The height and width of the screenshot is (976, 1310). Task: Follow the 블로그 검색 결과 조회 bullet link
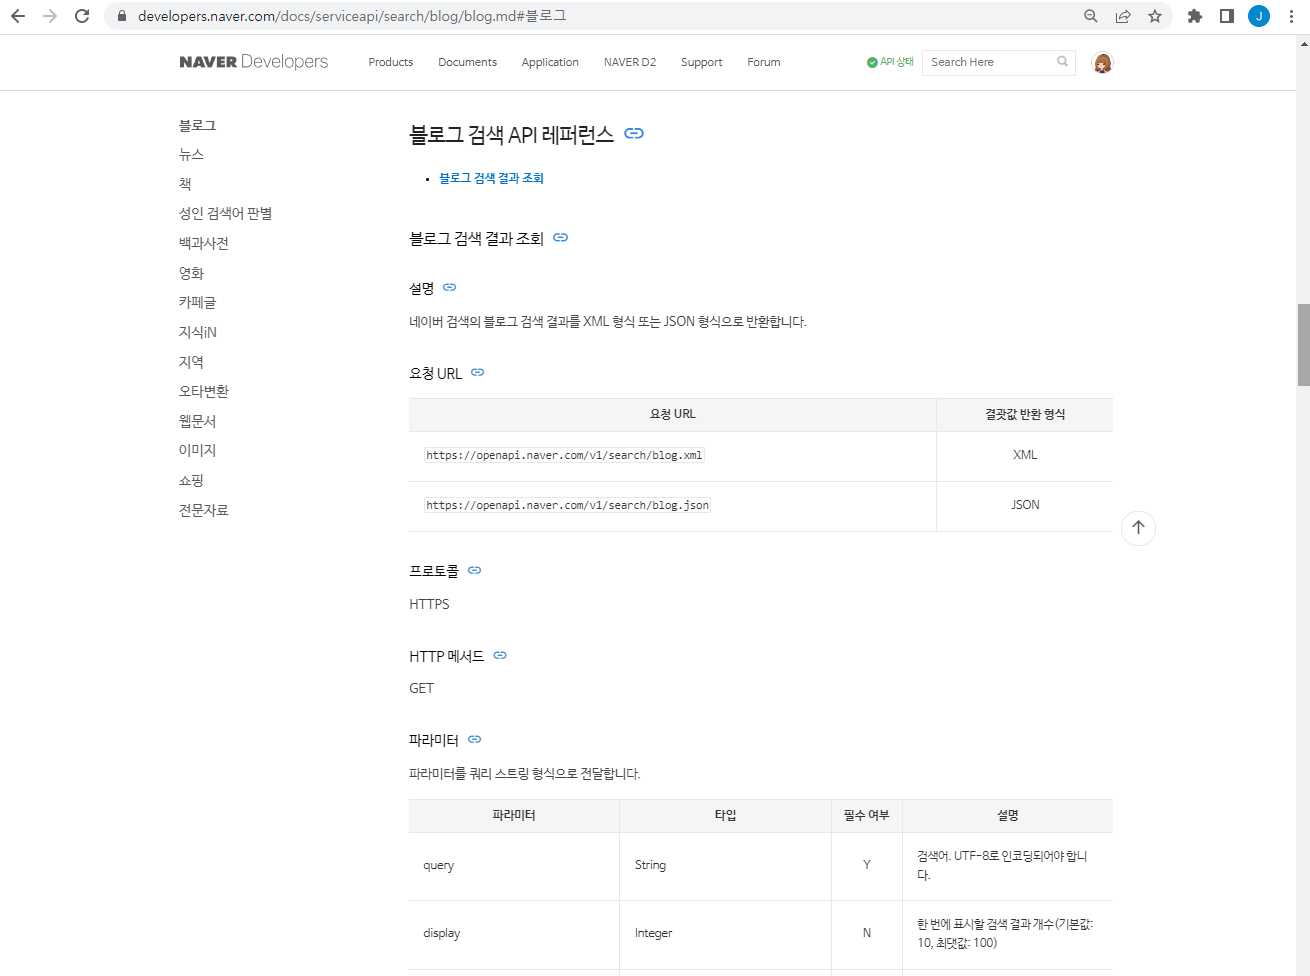pos(491,178)
